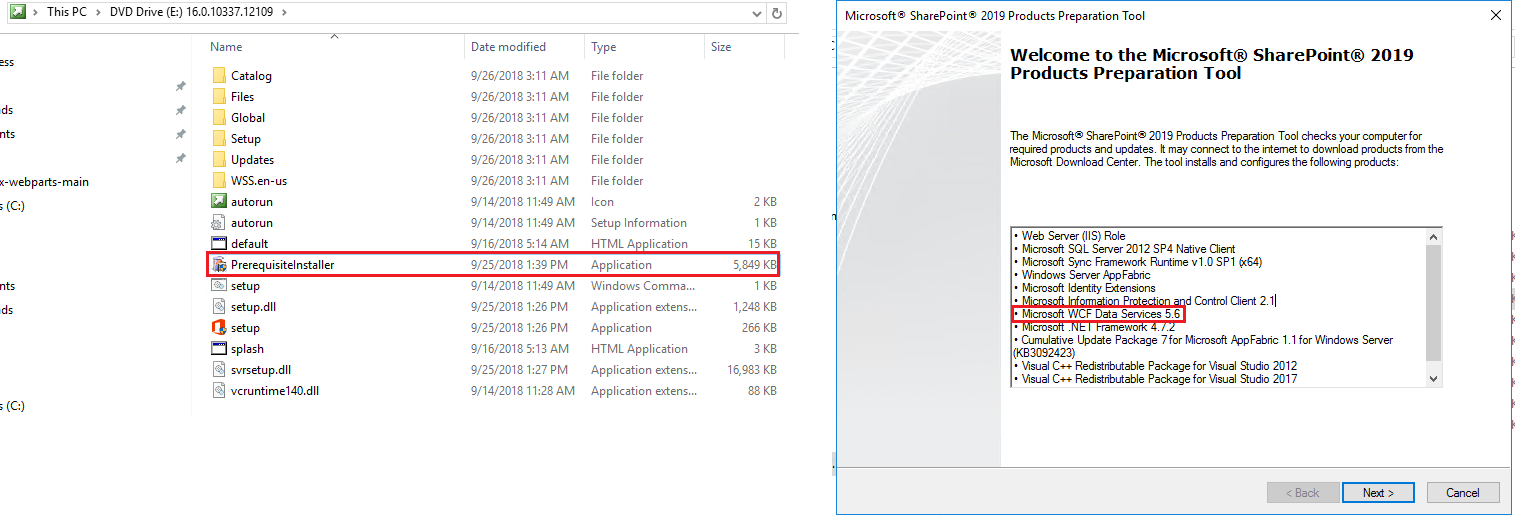Click the 'x-webparts-main' sidebar item

45,182
